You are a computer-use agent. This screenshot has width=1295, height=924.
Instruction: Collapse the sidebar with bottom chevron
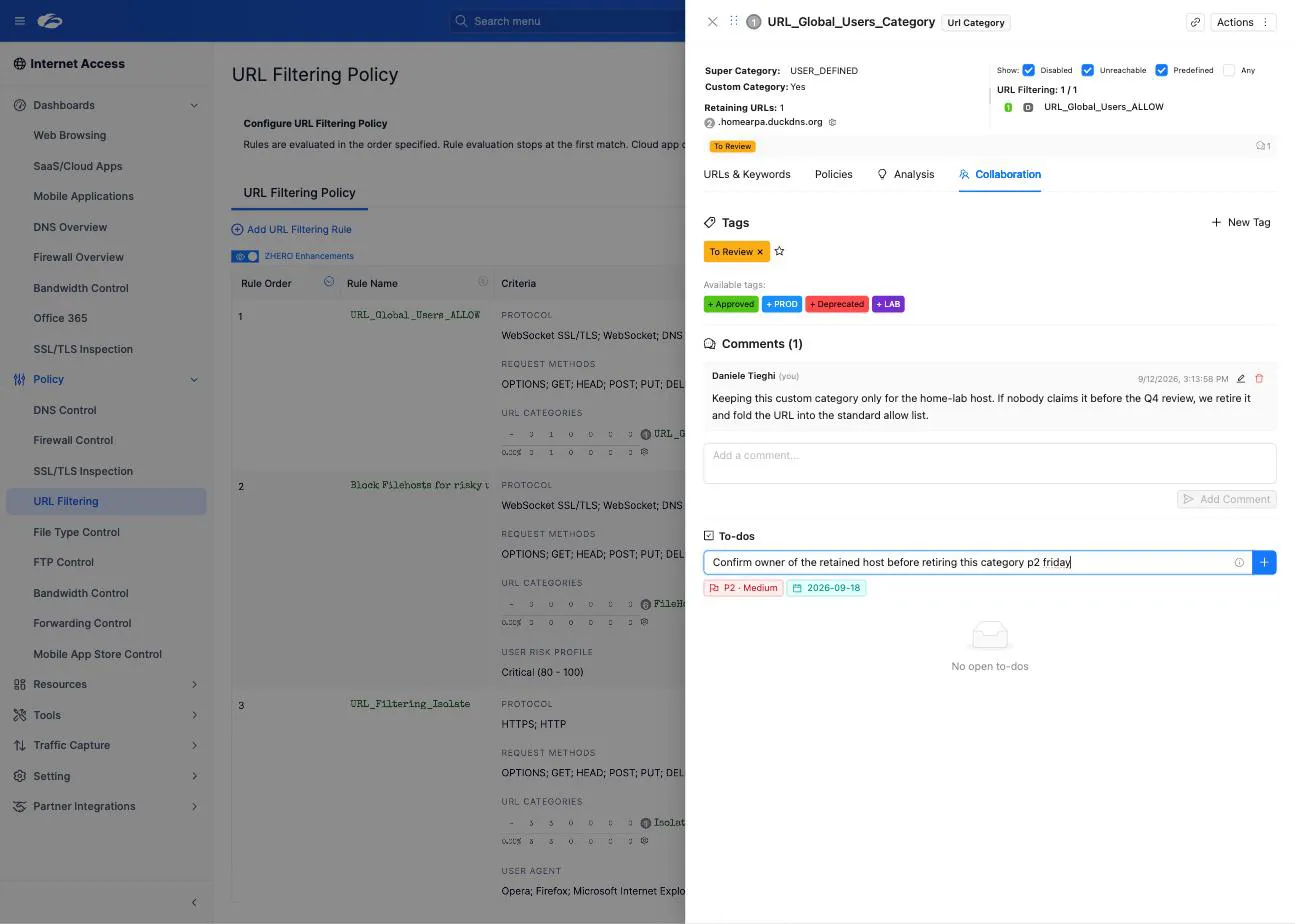pyautogui.click(x=194, y=902)
